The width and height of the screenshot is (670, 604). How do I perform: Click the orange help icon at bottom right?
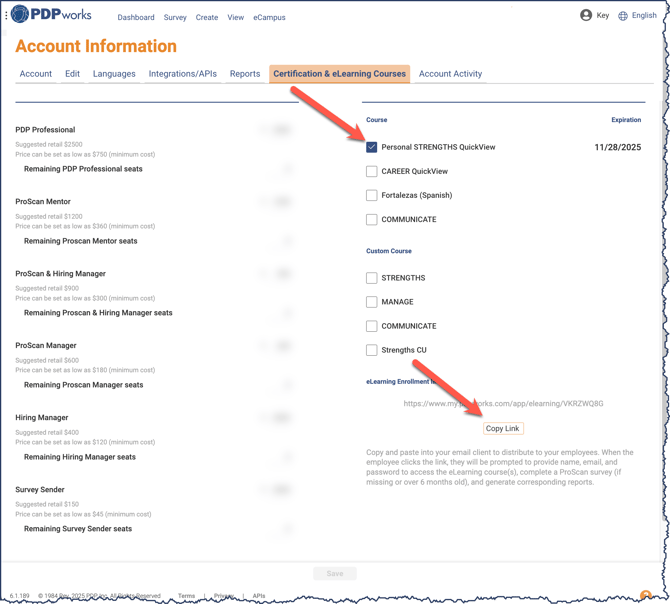[x=646, y=595]
